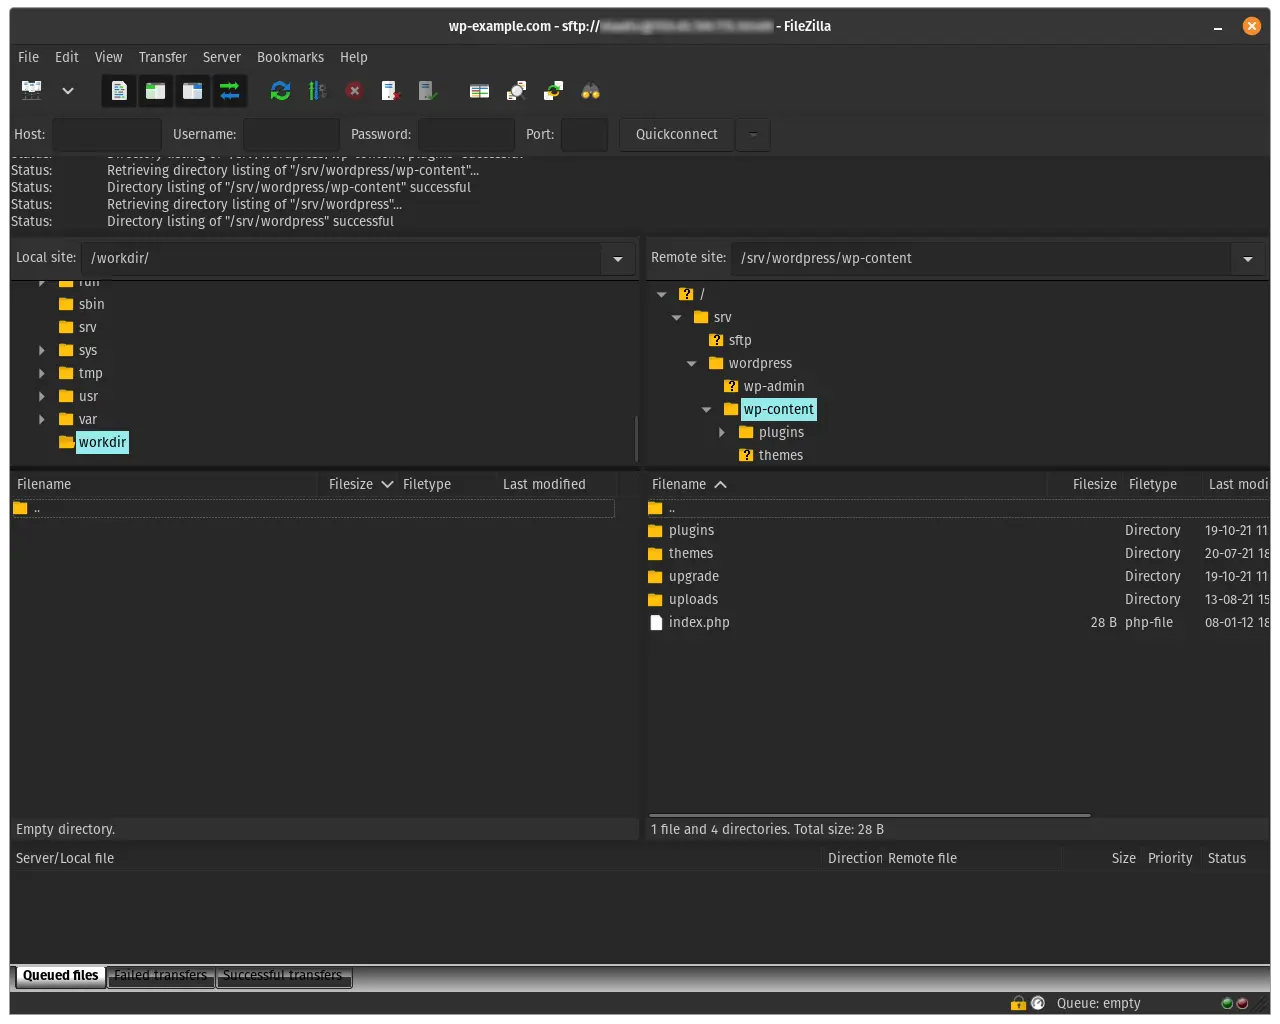Click the remote list horizontal scrollbar
The height and width of the screenshot is (1024, 1280).
(870, 815)
